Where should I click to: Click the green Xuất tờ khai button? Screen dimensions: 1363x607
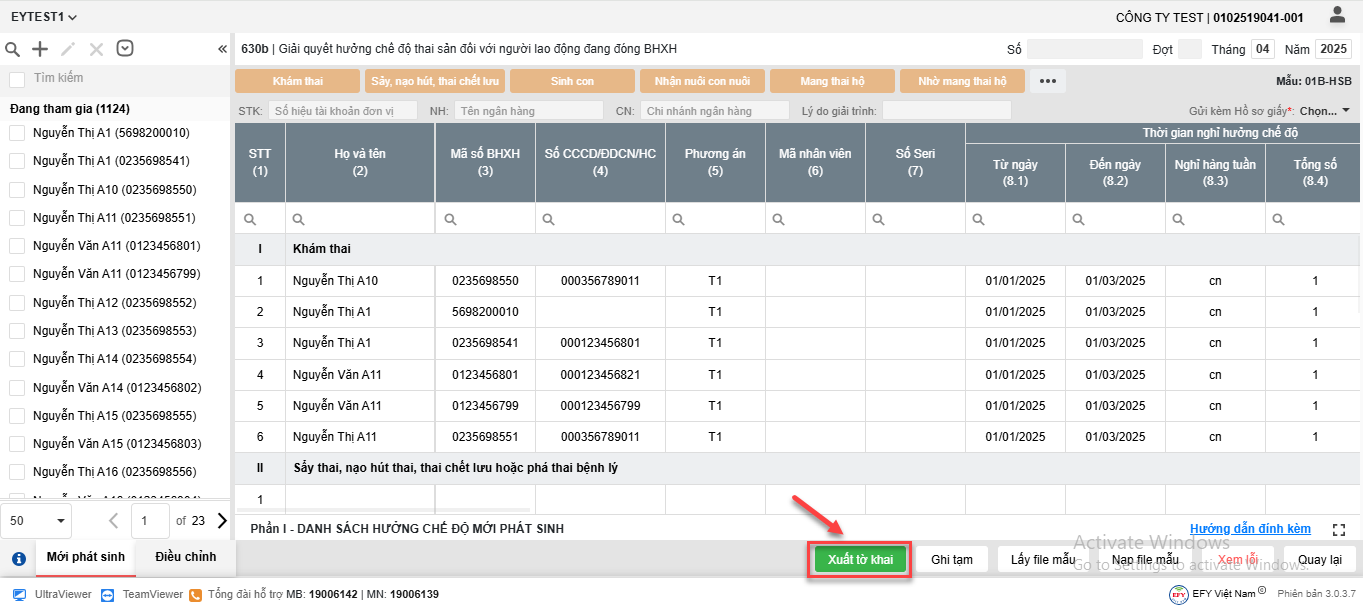pos(860,559)
